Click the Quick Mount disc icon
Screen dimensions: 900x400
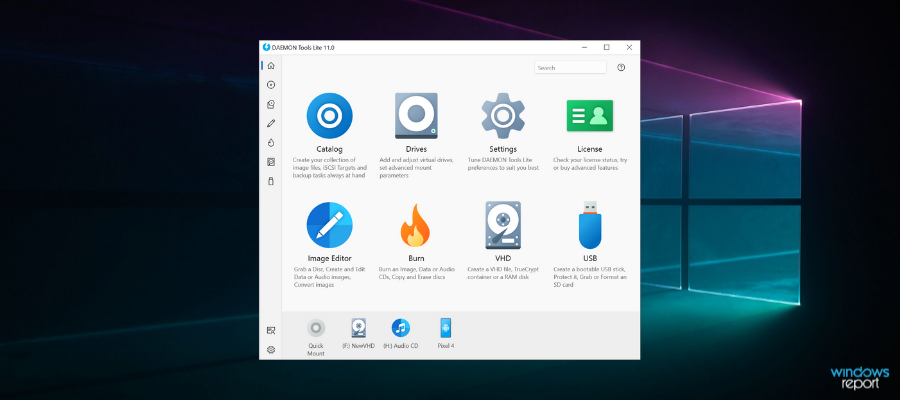[316, 328]
